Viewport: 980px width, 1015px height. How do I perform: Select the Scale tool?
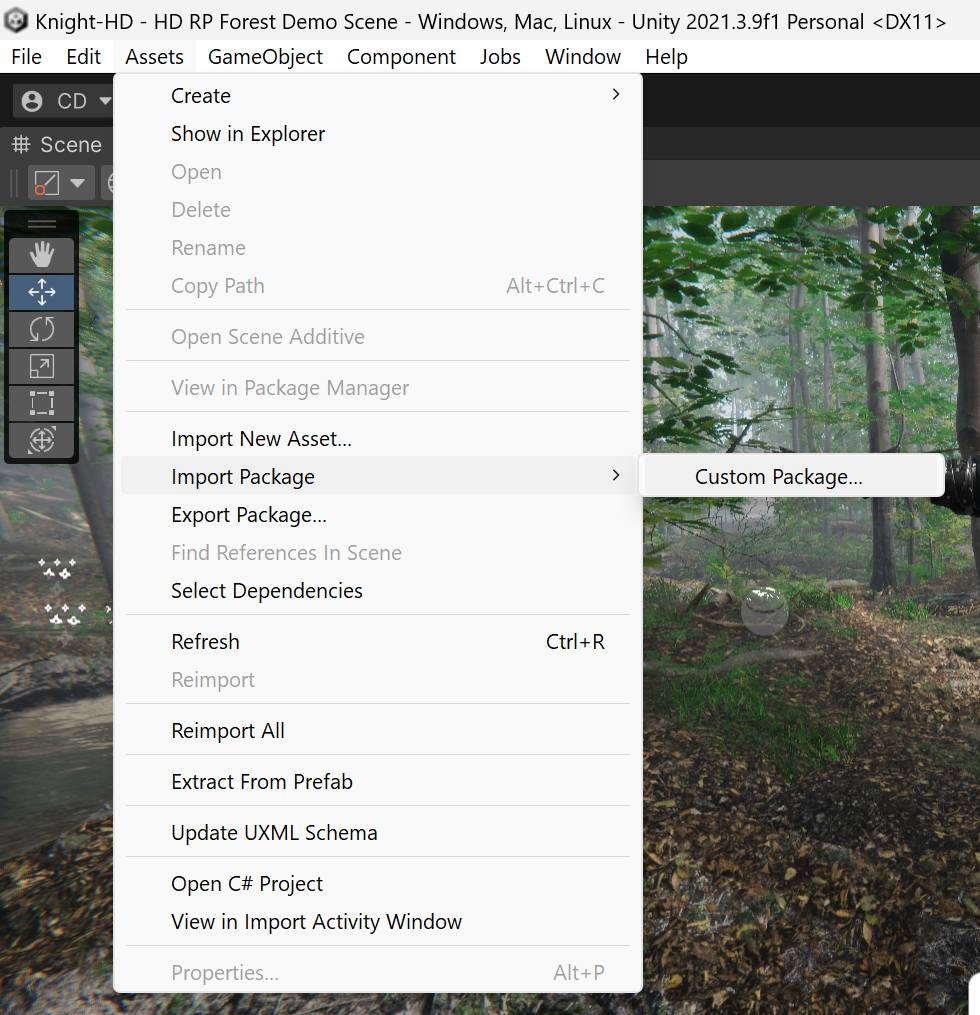tap(41, 366)
